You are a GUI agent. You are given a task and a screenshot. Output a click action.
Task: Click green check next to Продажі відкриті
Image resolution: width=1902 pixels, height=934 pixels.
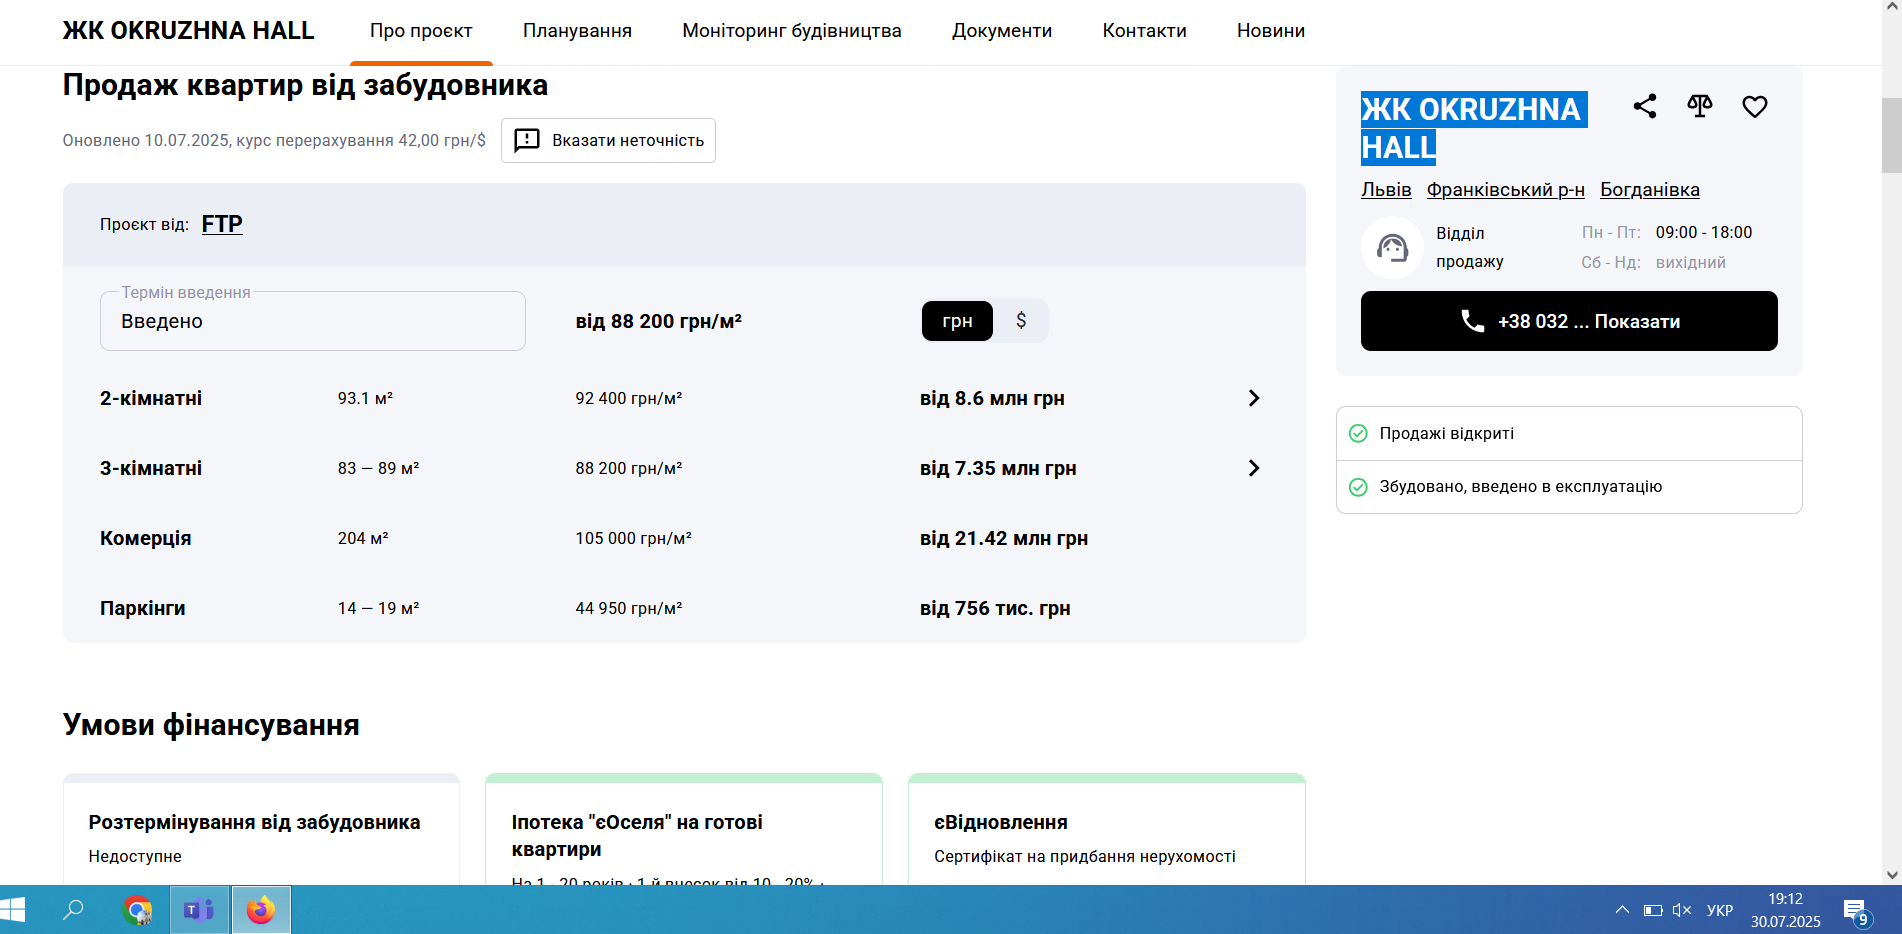click(x=1358, y=433)
